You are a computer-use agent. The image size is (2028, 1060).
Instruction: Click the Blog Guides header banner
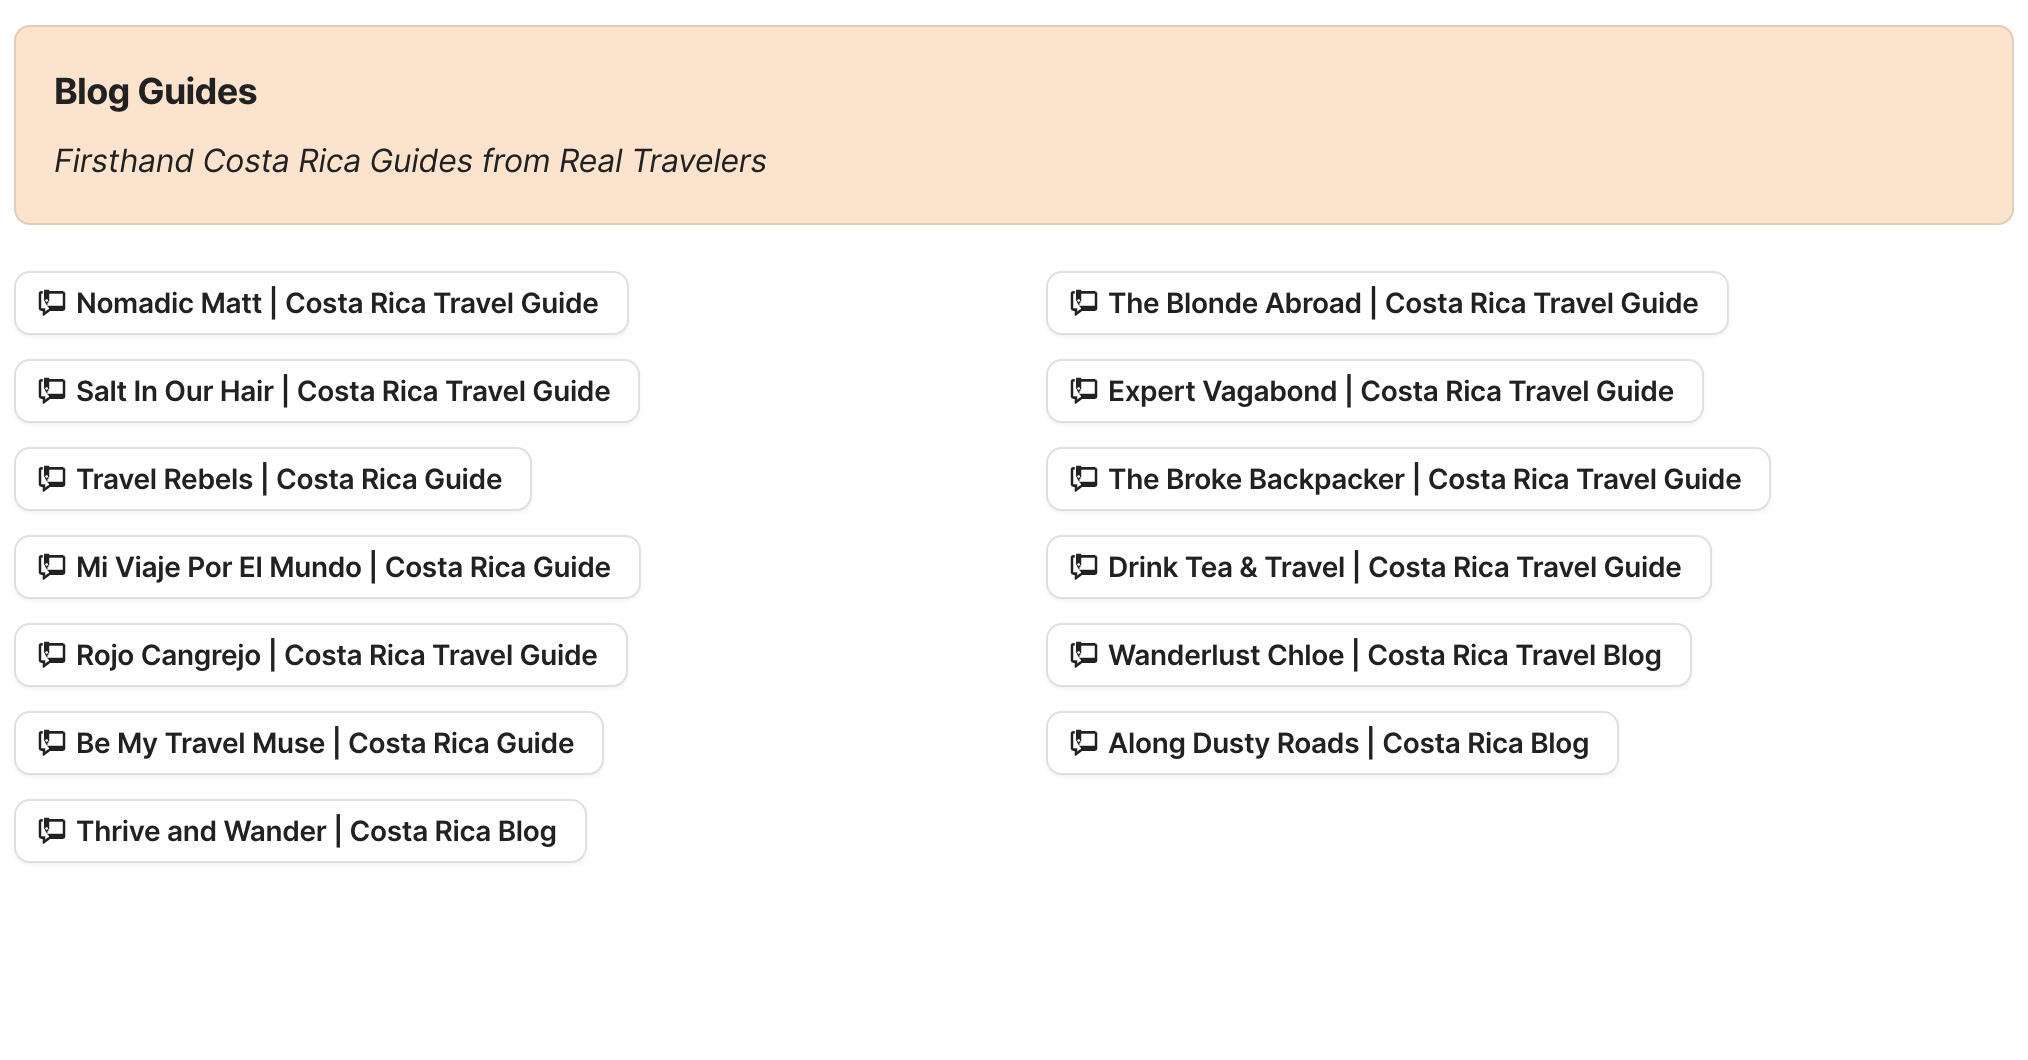point(1014,125)
